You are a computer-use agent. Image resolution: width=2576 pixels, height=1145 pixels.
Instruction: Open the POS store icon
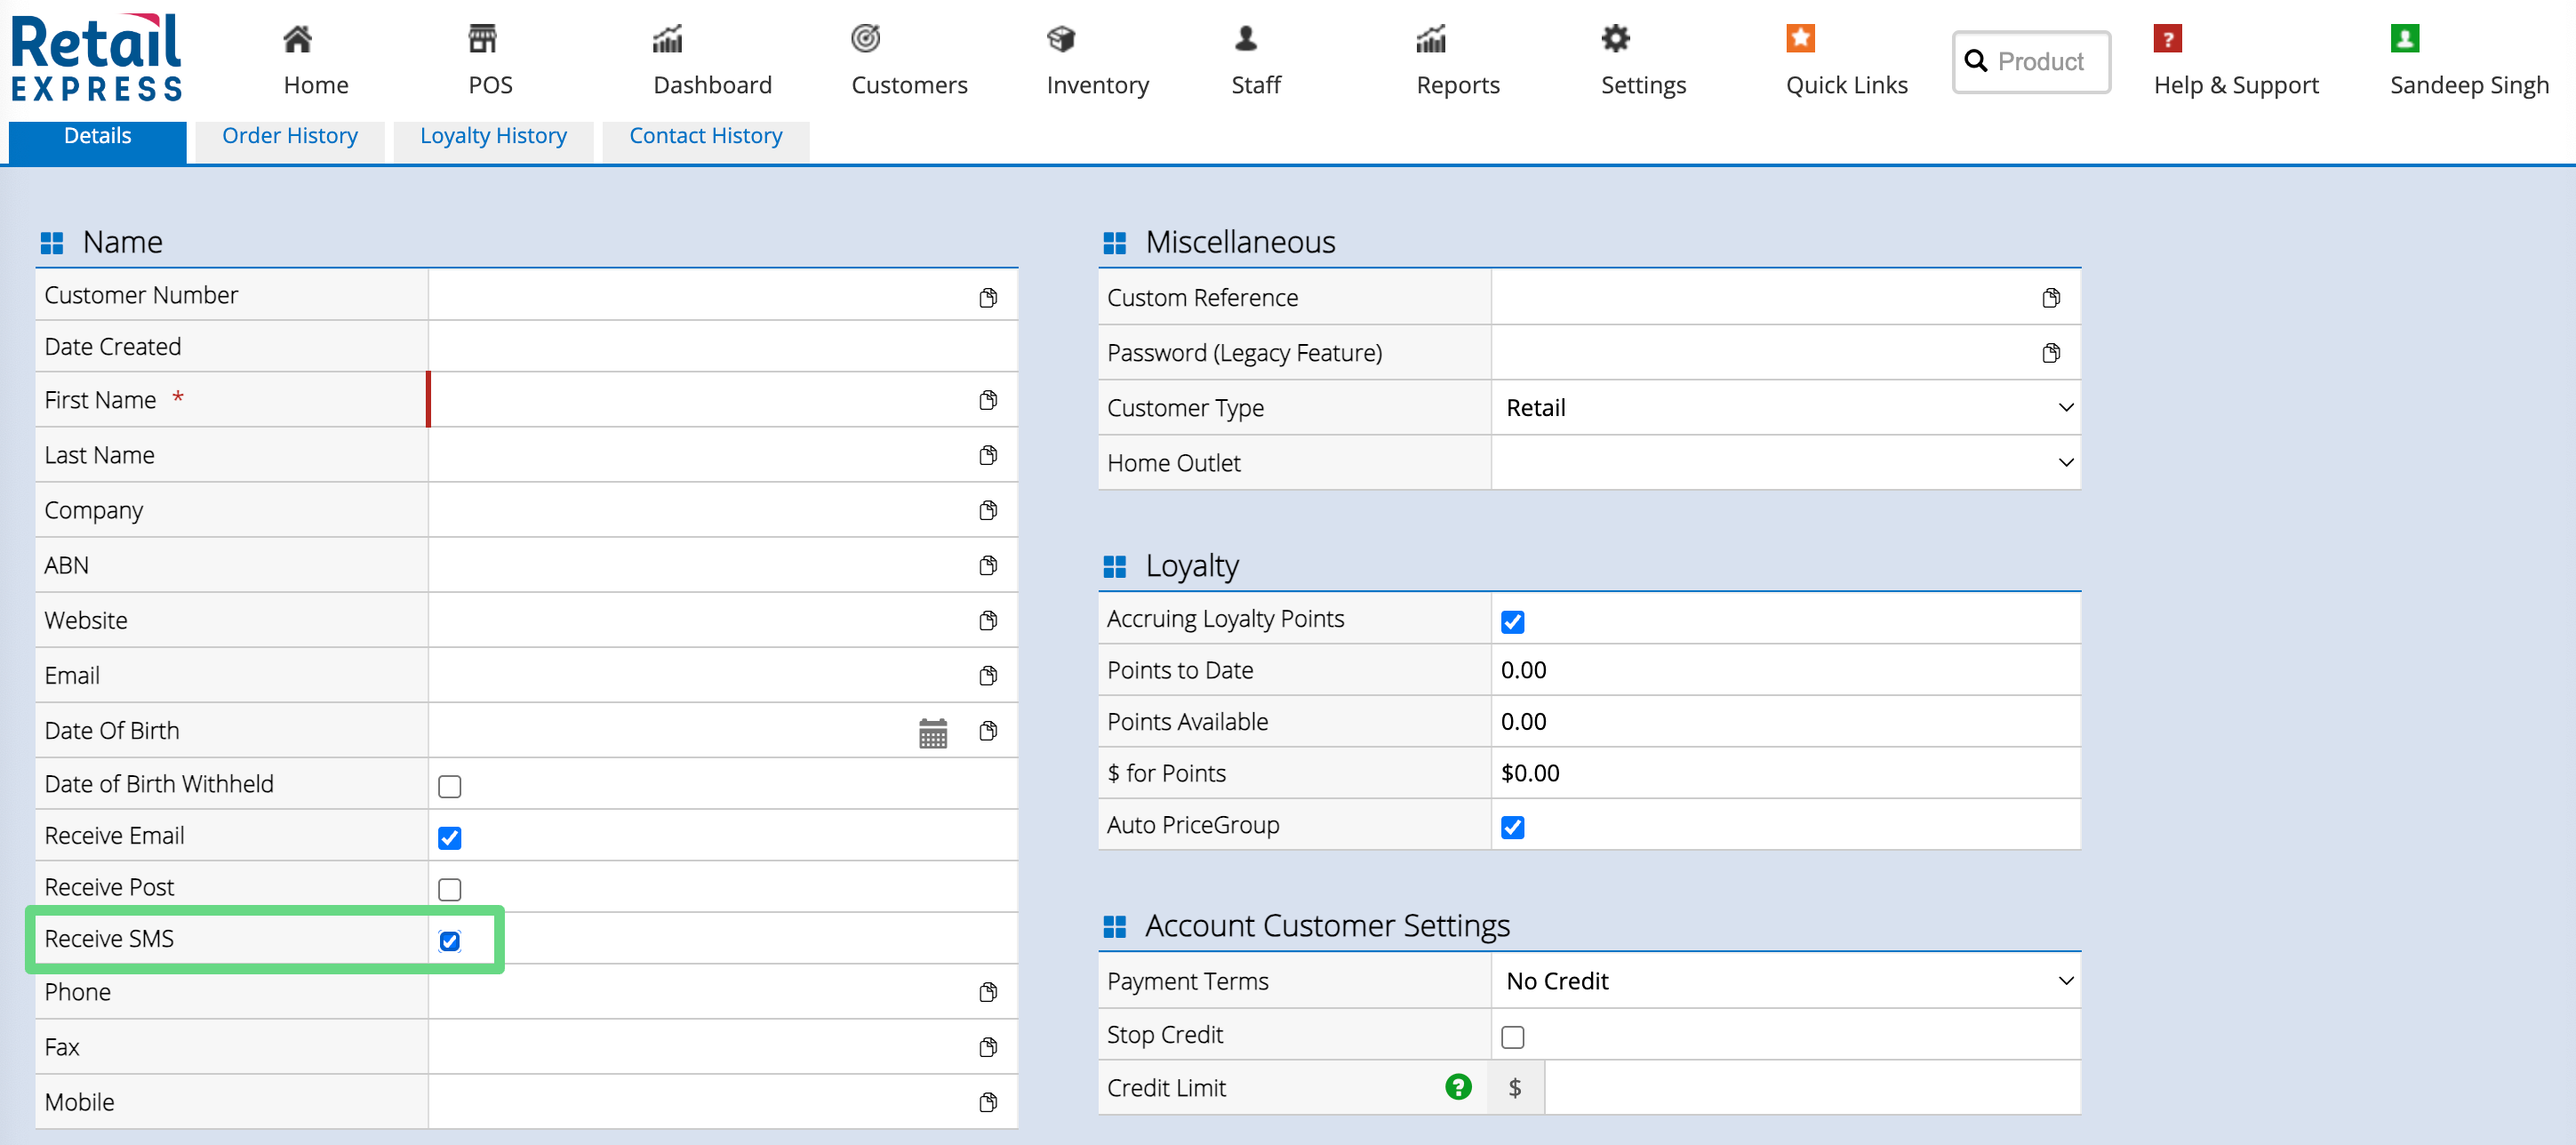click(482, 39)
